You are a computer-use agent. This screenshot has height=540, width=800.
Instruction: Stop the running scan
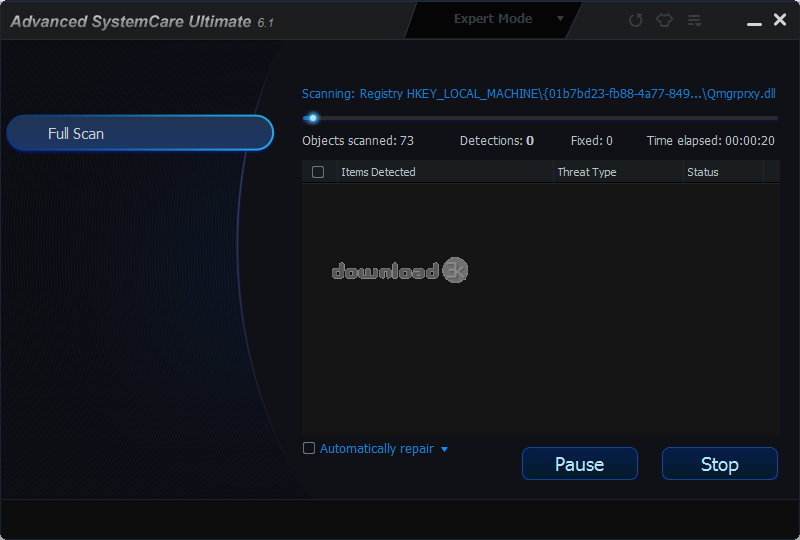click(719, 464)
